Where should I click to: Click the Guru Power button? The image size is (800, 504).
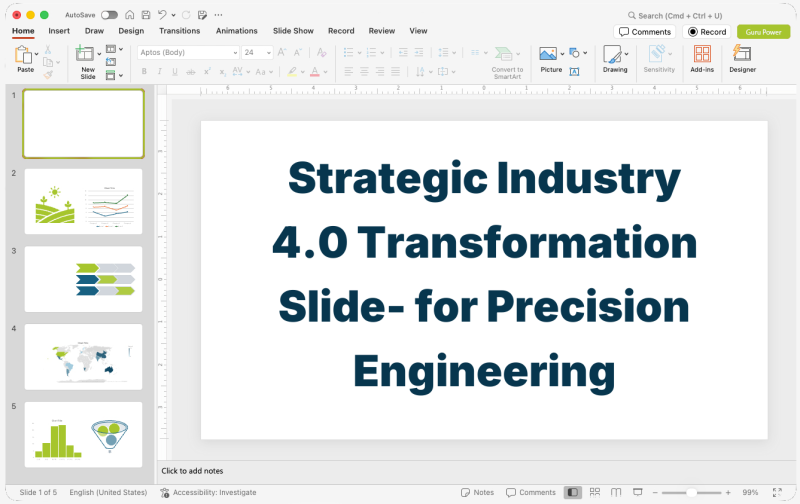(x=763, y=32)
